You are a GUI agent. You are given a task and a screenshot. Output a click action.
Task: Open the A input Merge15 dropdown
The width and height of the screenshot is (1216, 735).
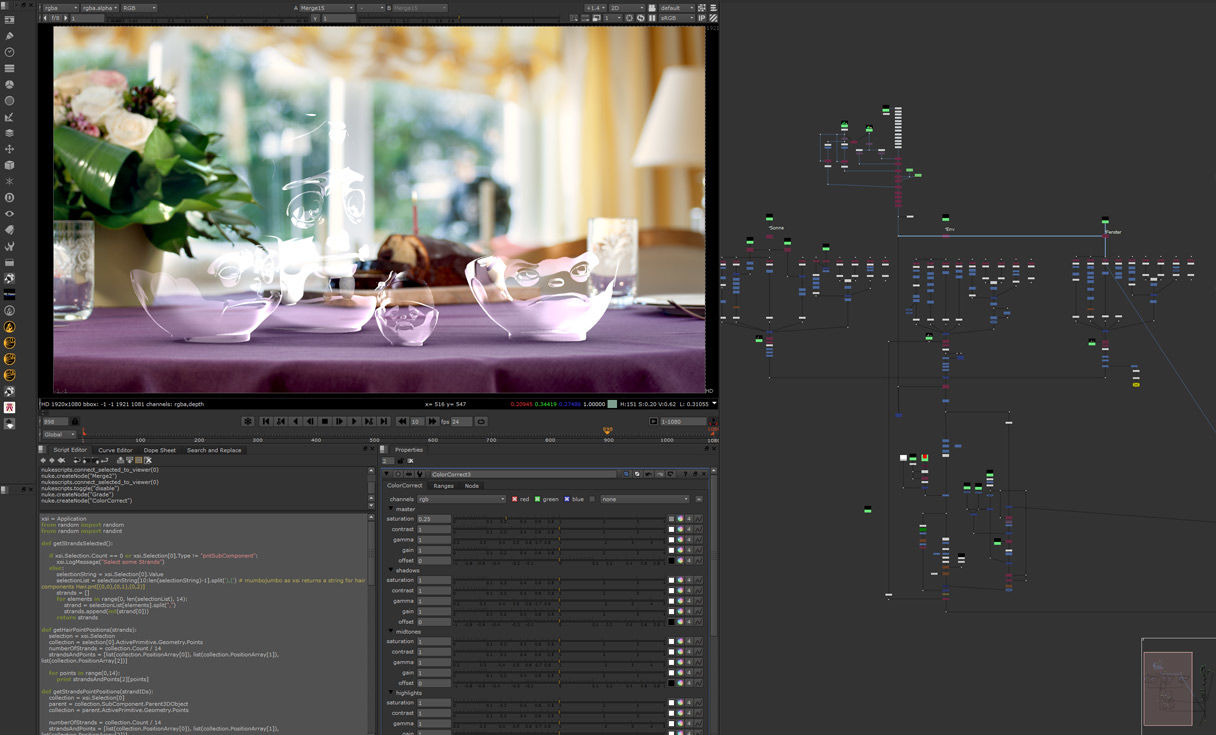tap(327, 7)
